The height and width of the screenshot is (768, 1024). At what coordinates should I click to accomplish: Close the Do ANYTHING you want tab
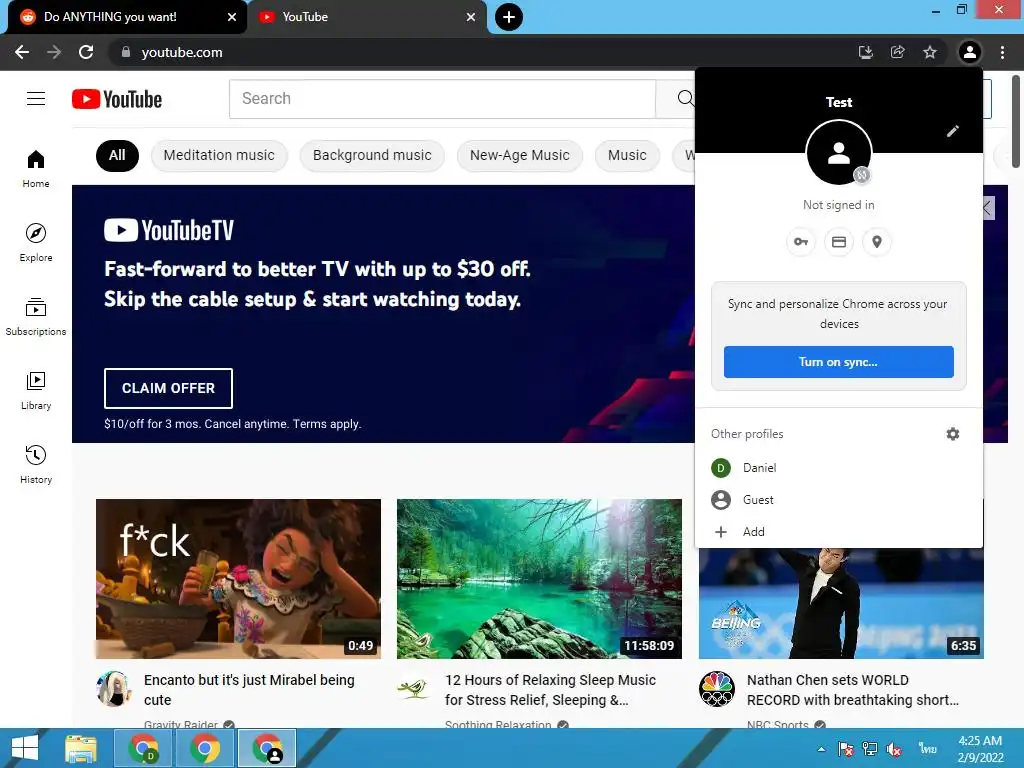click(232, 17)
